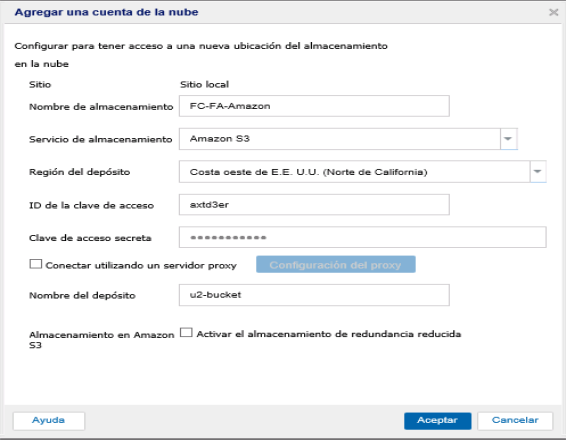Screen dimensions: 566x440
Task: Close the Agregar una cuenta de la nube dialog
Action: (x=553, y=12)
